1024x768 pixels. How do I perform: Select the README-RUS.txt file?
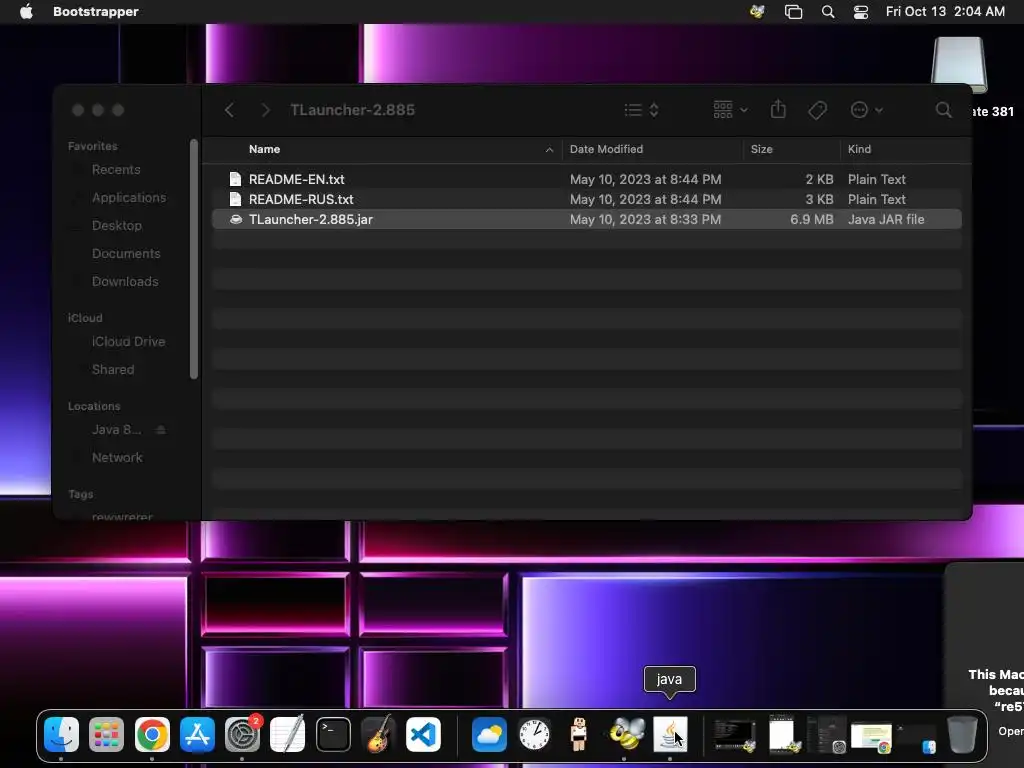(586, 199)
